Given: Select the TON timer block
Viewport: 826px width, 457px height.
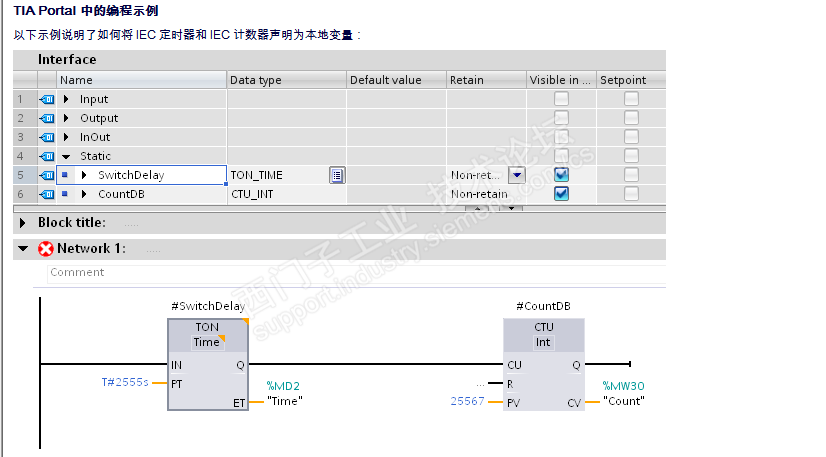Looking at the screenshot, I should pos(208,364).
